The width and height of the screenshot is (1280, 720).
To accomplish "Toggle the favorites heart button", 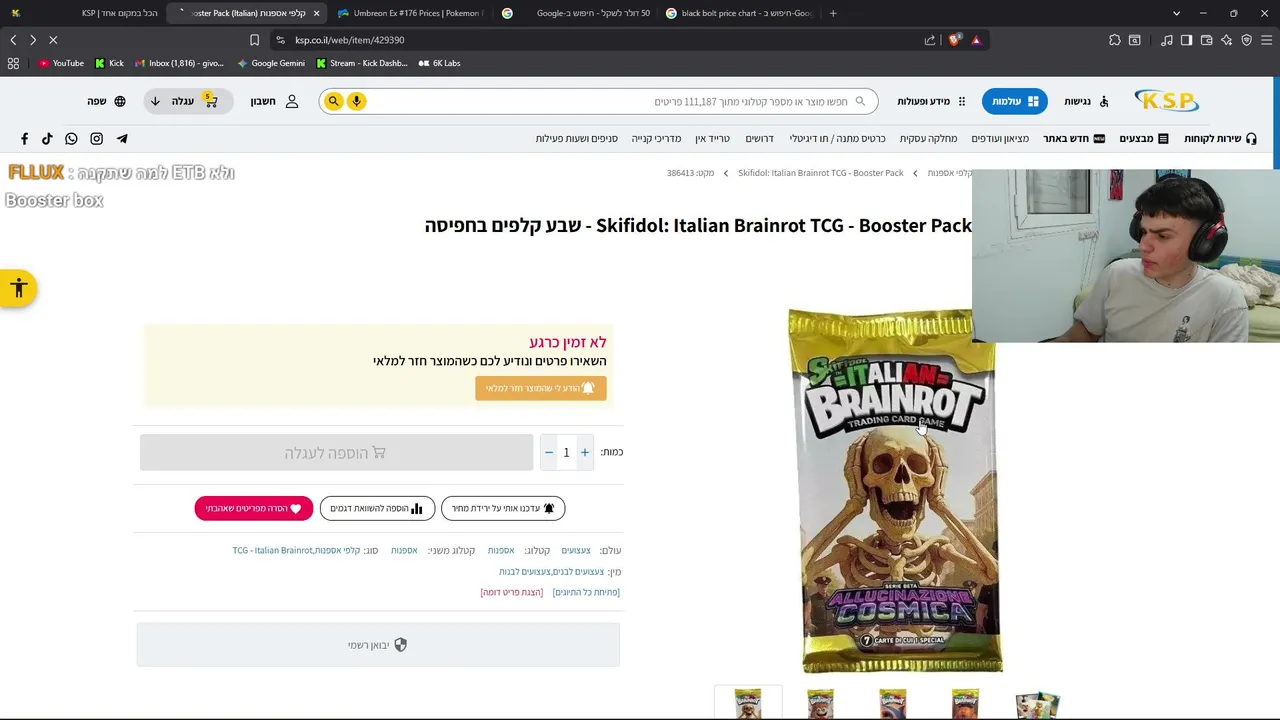I will point(254,508).
